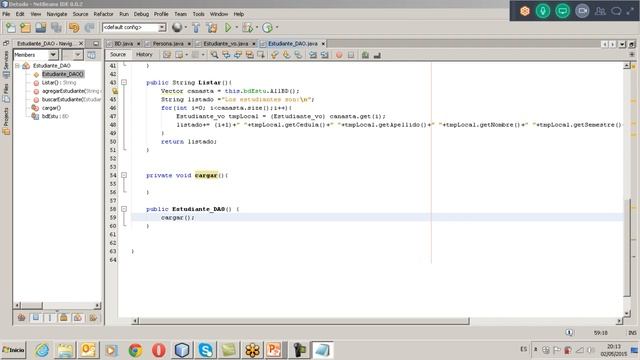Switch to the Persona.java editor tab
This screenshot has height=360, width=640.
point(168,43)
